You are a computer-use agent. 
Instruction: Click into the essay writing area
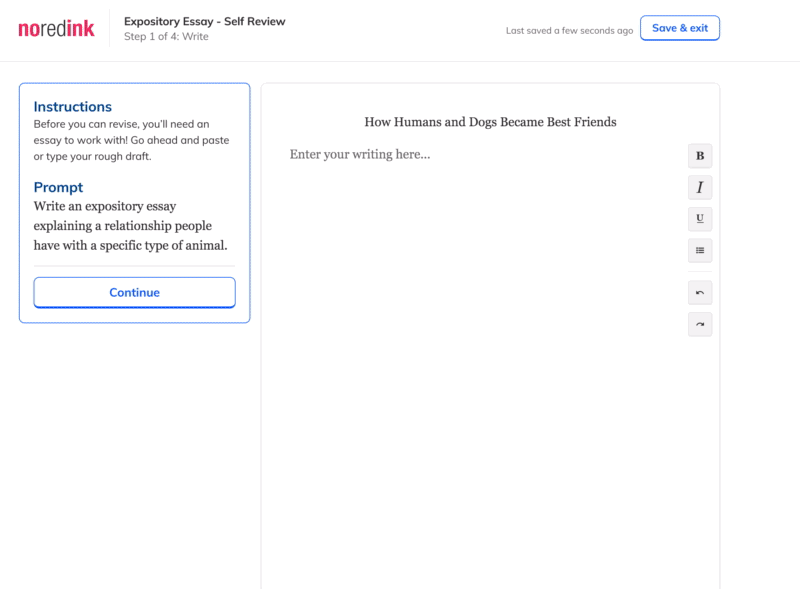[480, 154]
